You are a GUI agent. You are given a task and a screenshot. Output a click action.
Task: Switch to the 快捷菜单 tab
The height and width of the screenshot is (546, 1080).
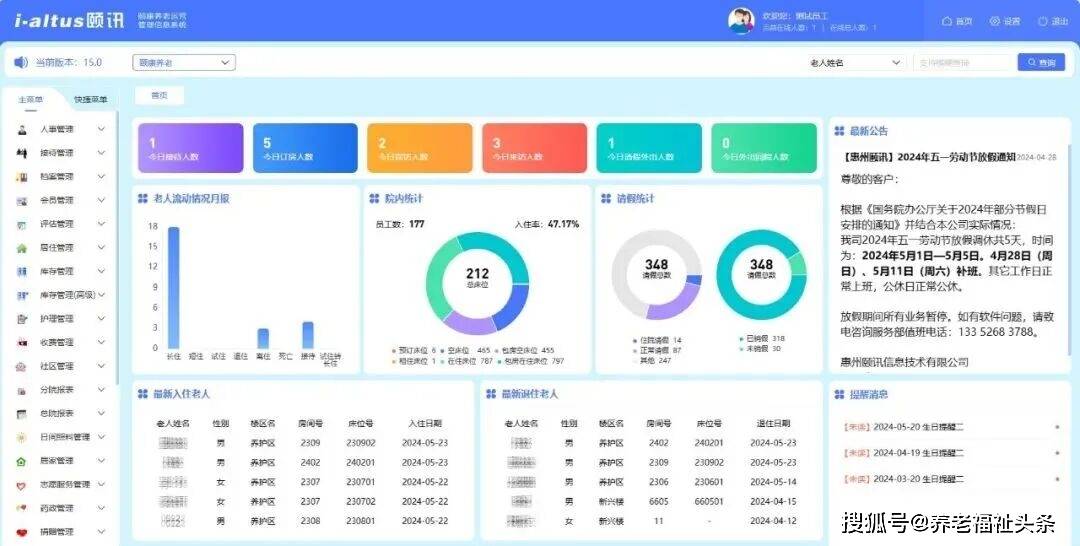click(x=90, y=100)
